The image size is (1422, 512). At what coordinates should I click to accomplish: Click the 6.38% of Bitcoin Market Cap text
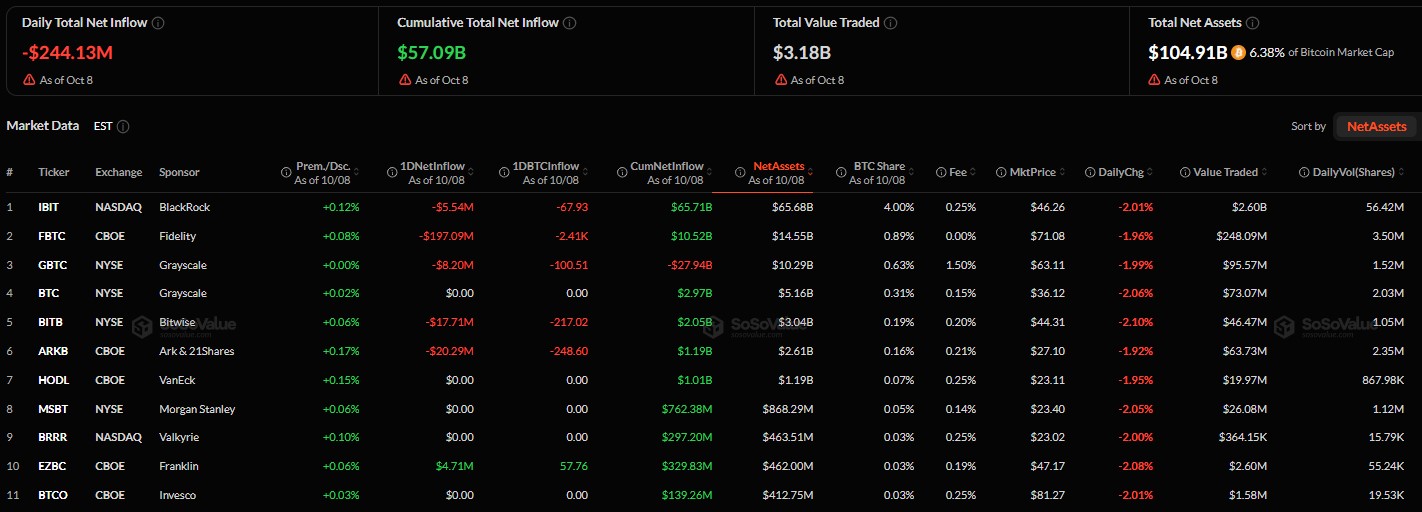(x=1322, y=52)
